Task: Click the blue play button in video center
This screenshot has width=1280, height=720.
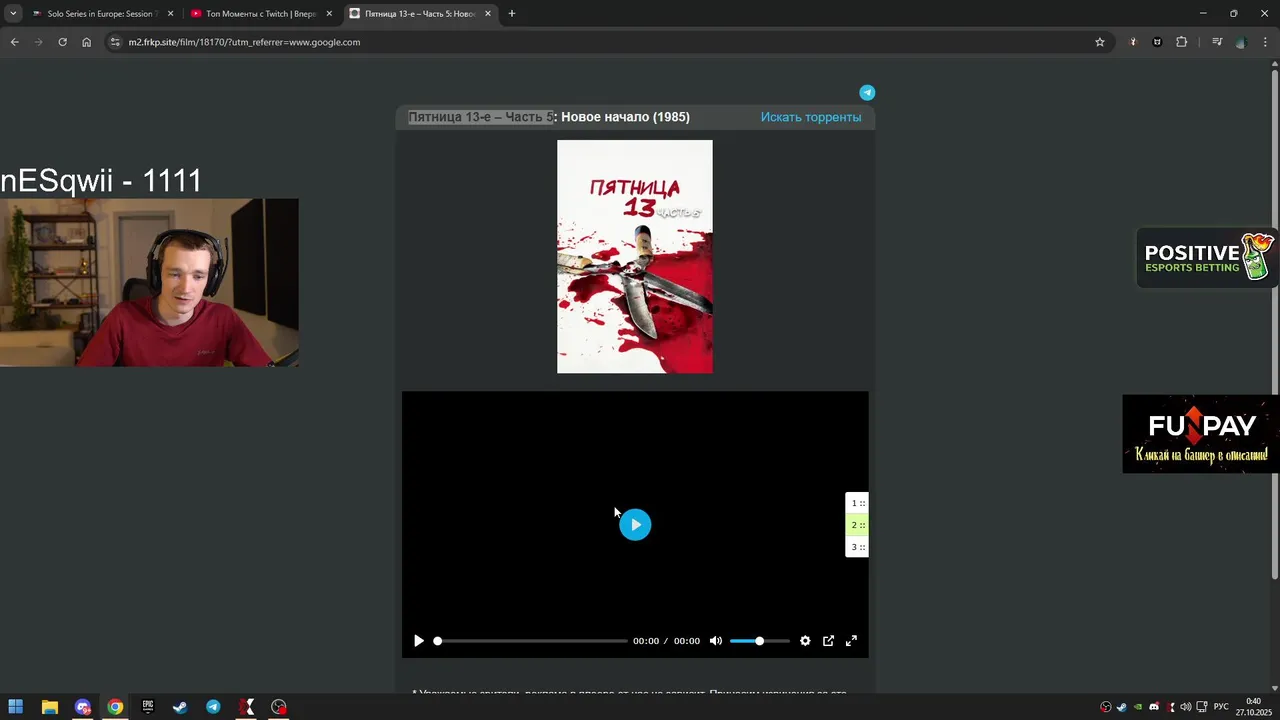Action: coord(635,525)
